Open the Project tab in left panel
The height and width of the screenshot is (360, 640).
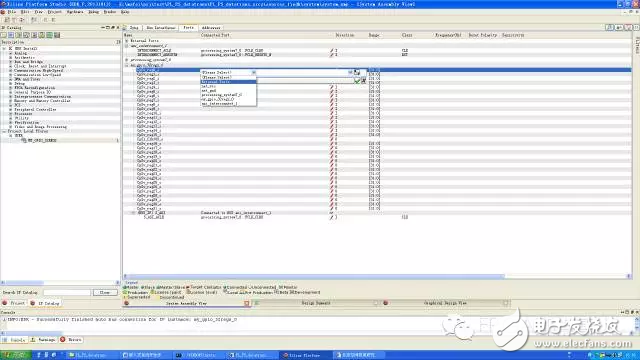tap(14, 303)
